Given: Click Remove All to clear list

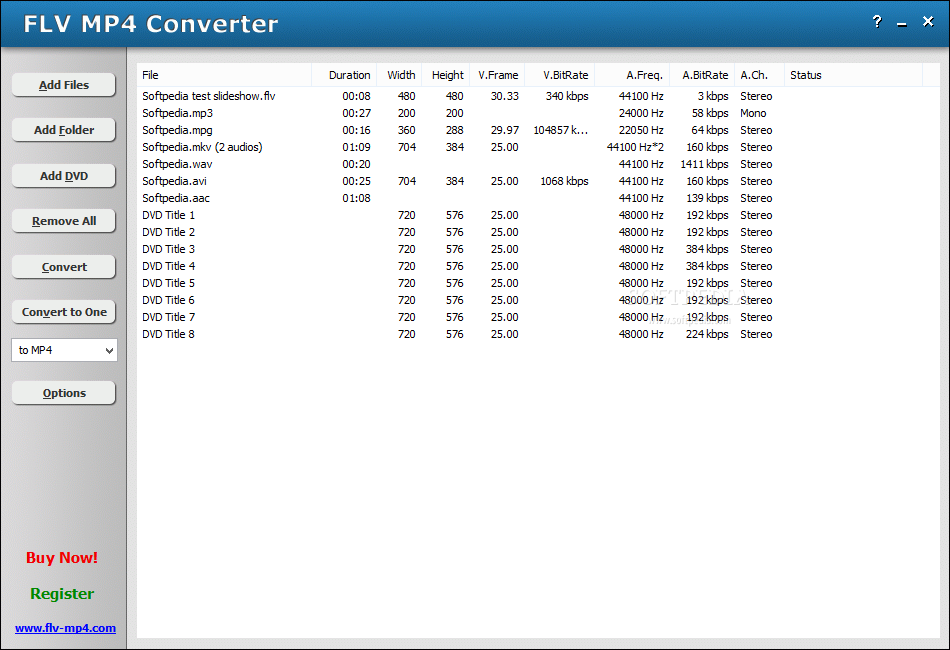Looking at the screenshot, I should coord(64,221).
